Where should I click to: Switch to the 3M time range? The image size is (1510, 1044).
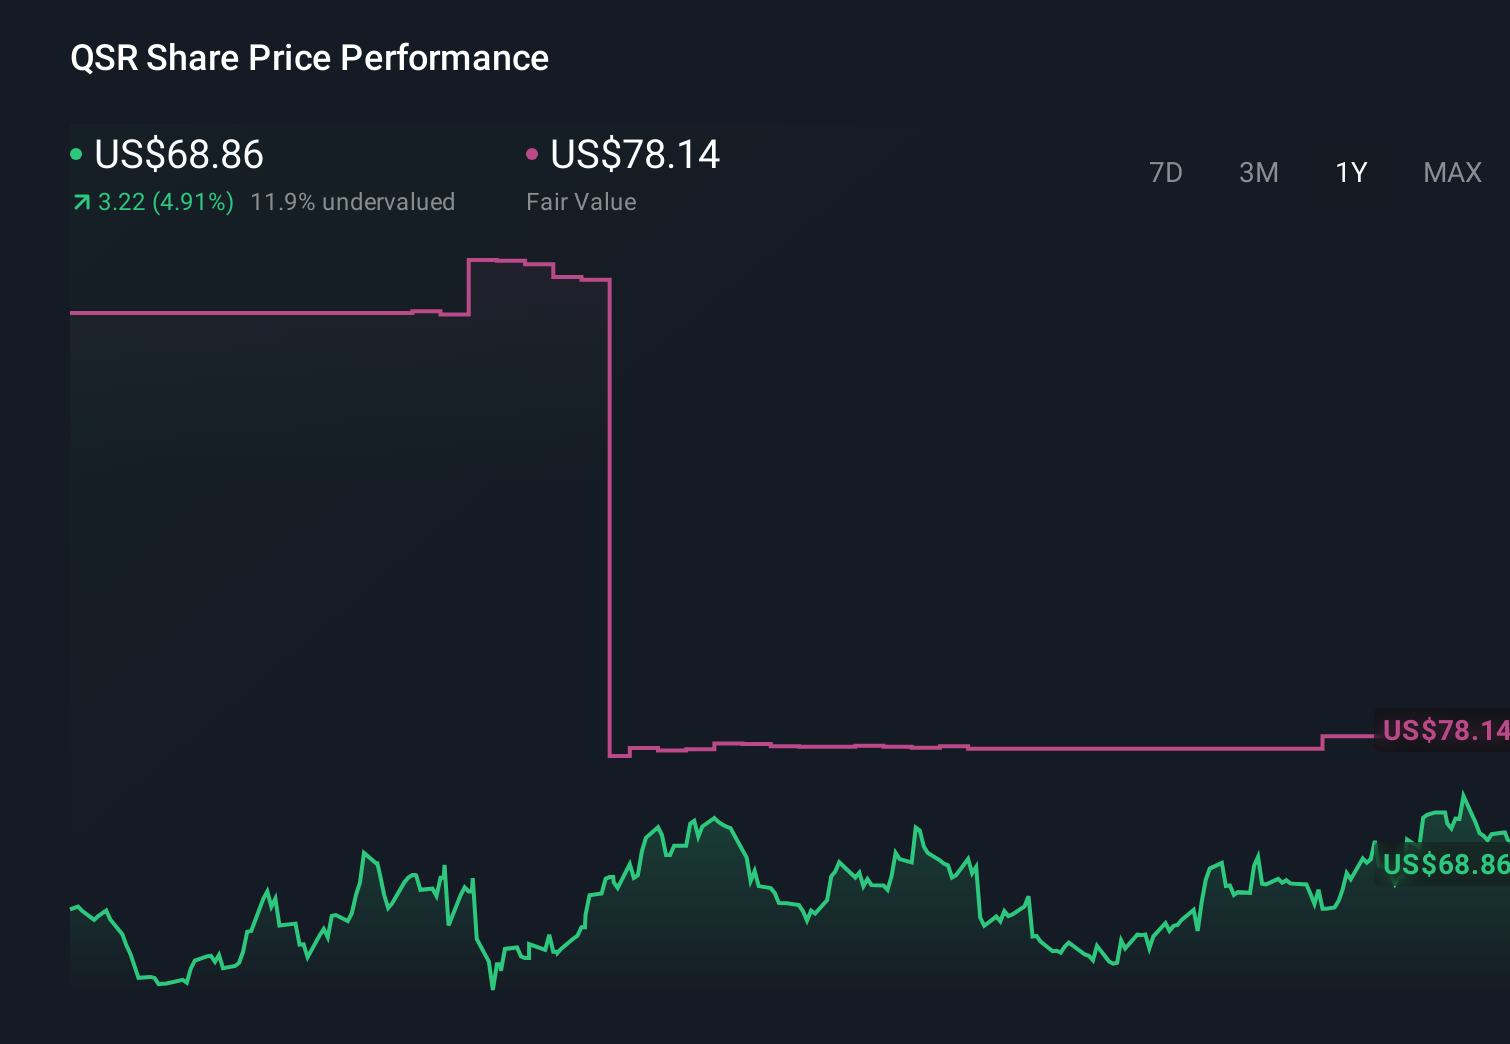tap(1258, 172)
